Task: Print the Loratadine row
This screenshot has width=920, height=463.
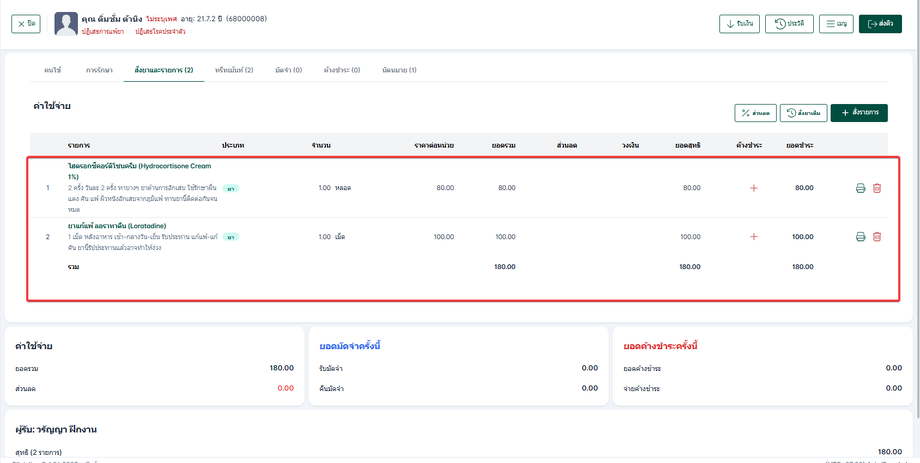Action: pos(860,237)
